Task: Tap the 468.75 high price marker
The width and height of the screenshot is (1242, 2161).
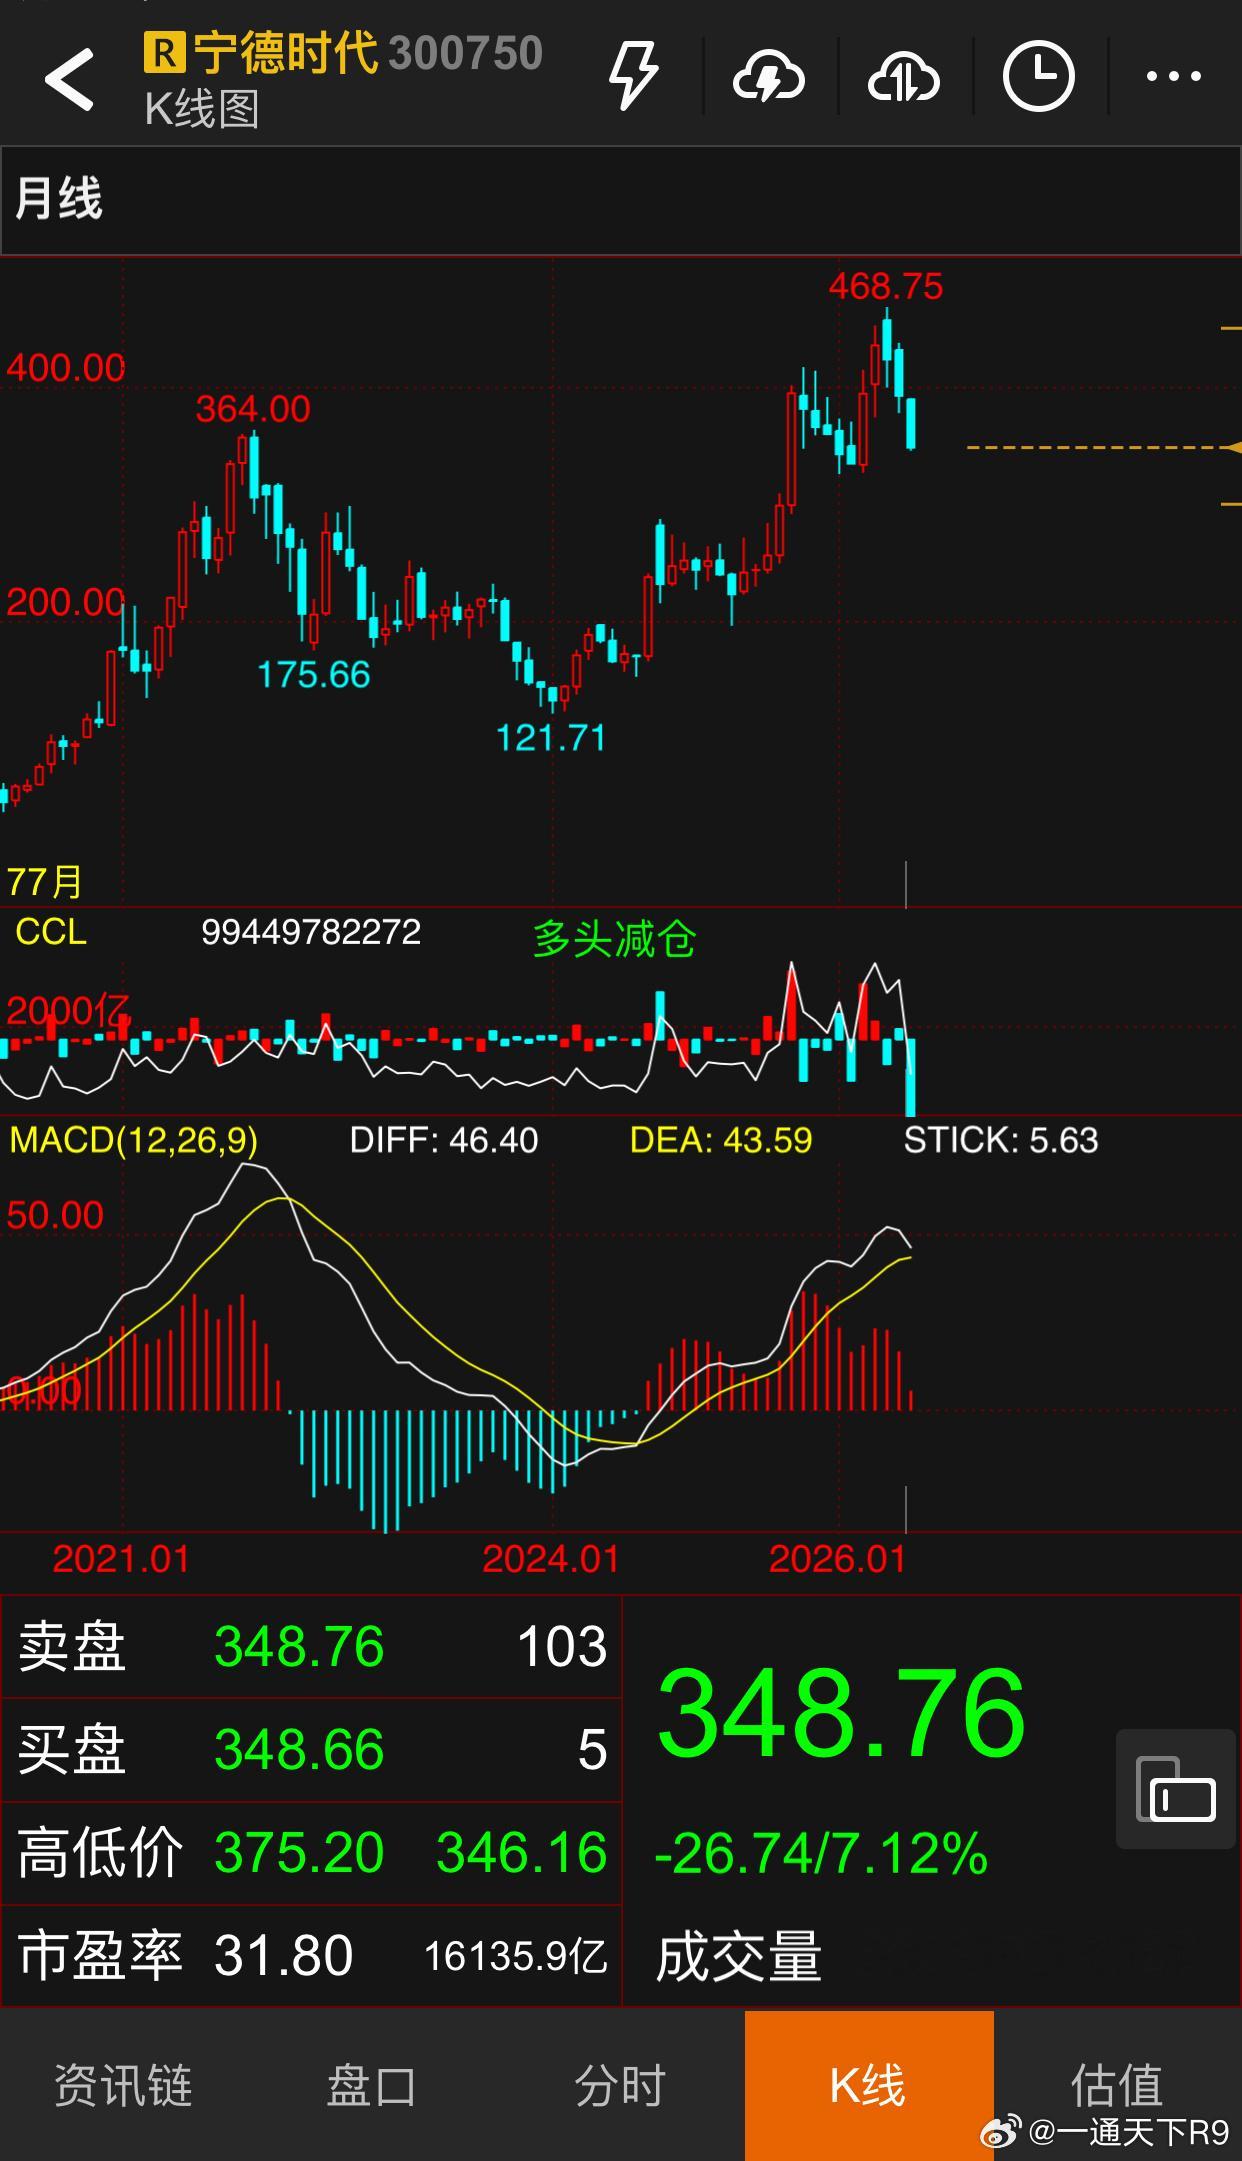Action: tap(886, 286)
